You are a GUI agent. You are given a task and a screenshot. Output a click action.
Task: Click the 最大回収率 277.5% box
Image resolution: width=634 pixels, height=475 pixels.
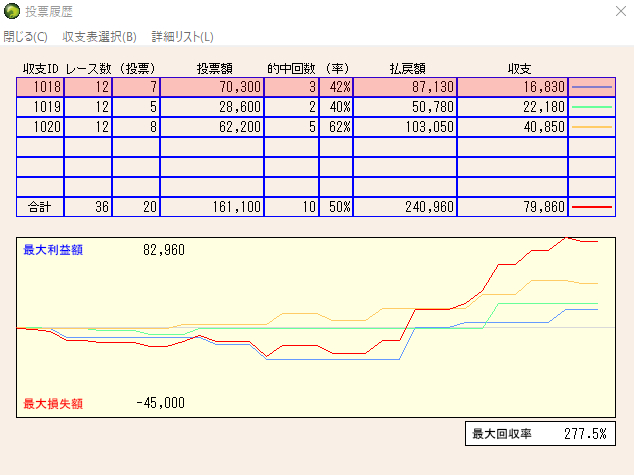coord(540,434)
